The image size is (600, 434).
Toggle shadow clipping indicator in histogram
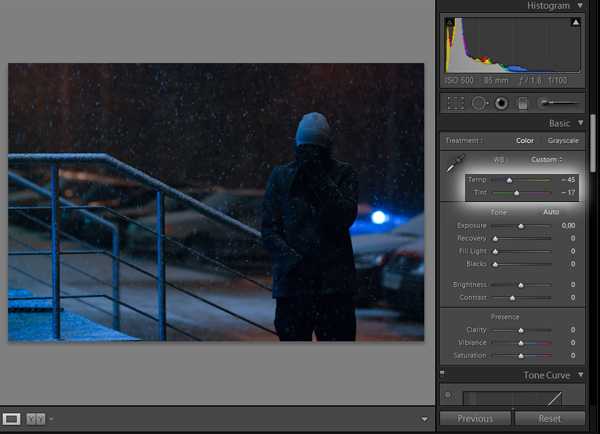tap(449, 22)
